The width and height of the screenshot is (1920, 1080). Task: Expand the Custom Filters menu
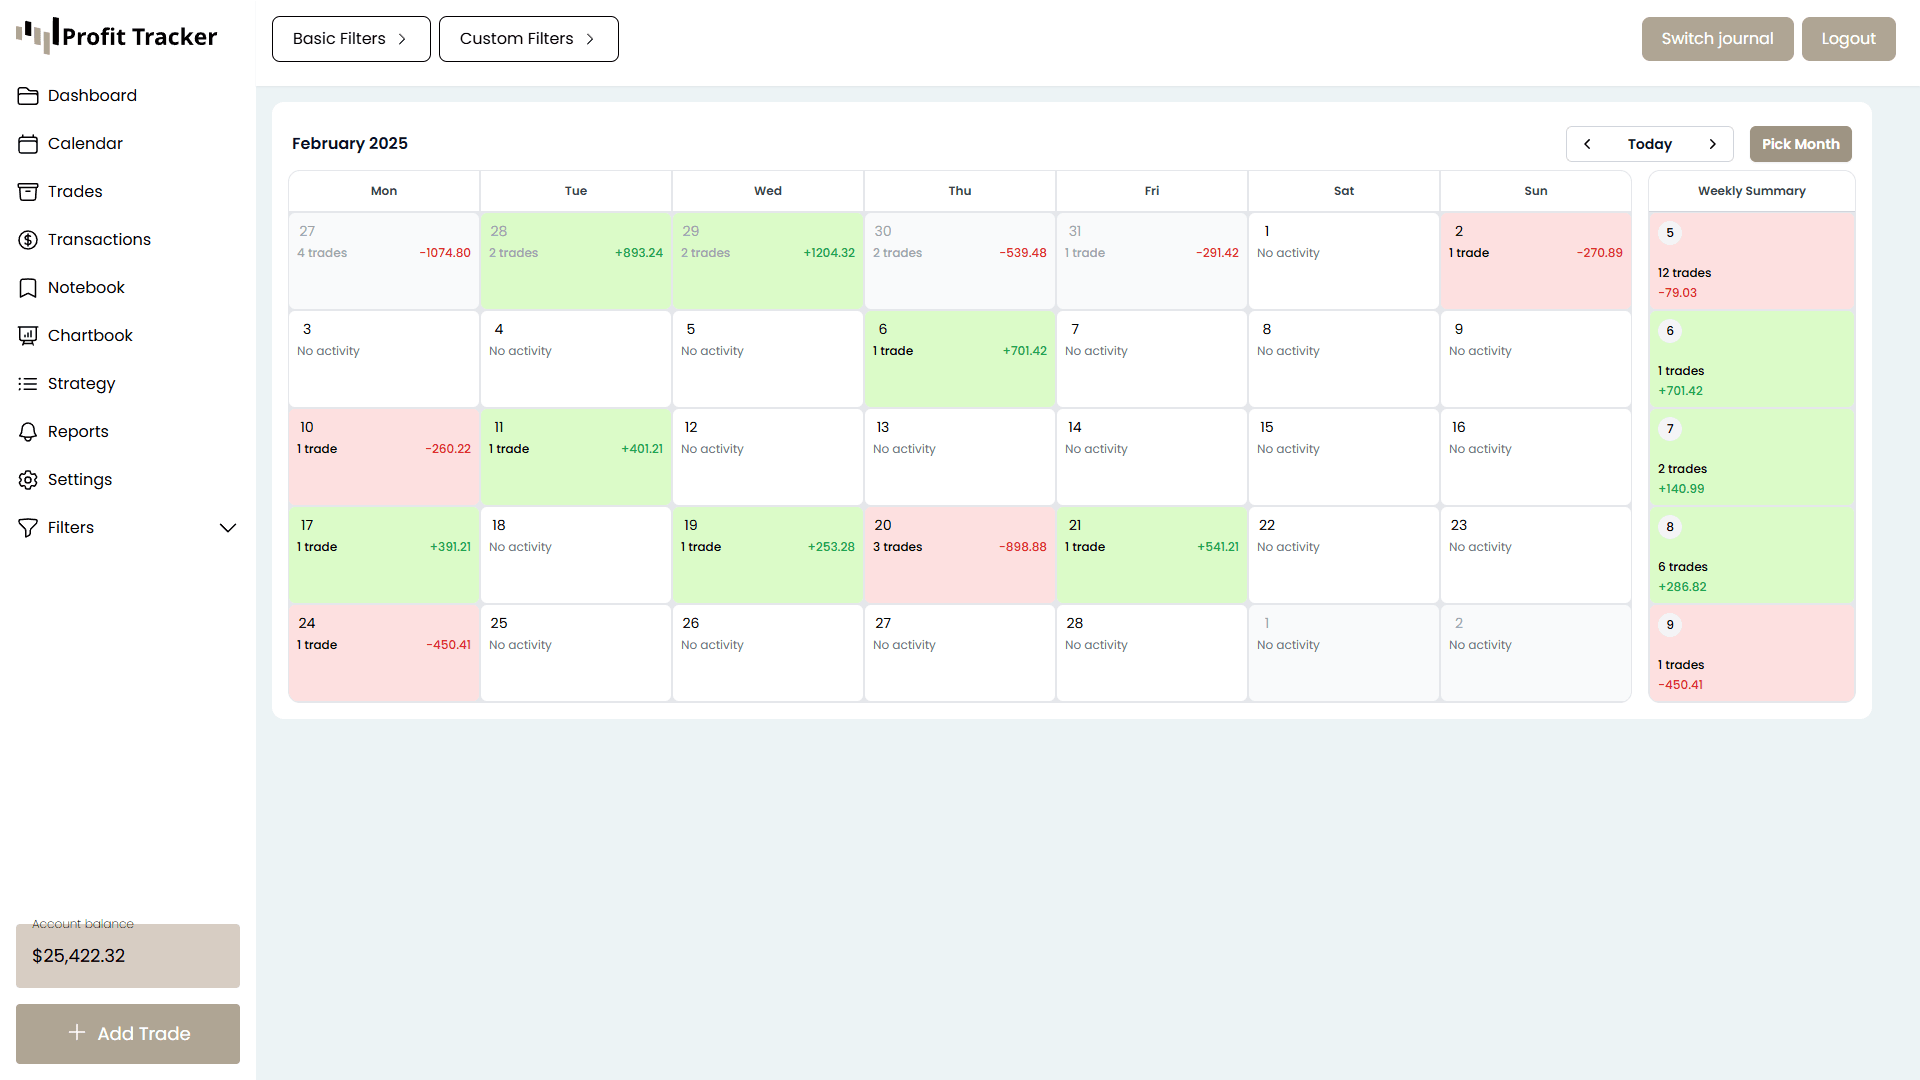coord(528,38)
